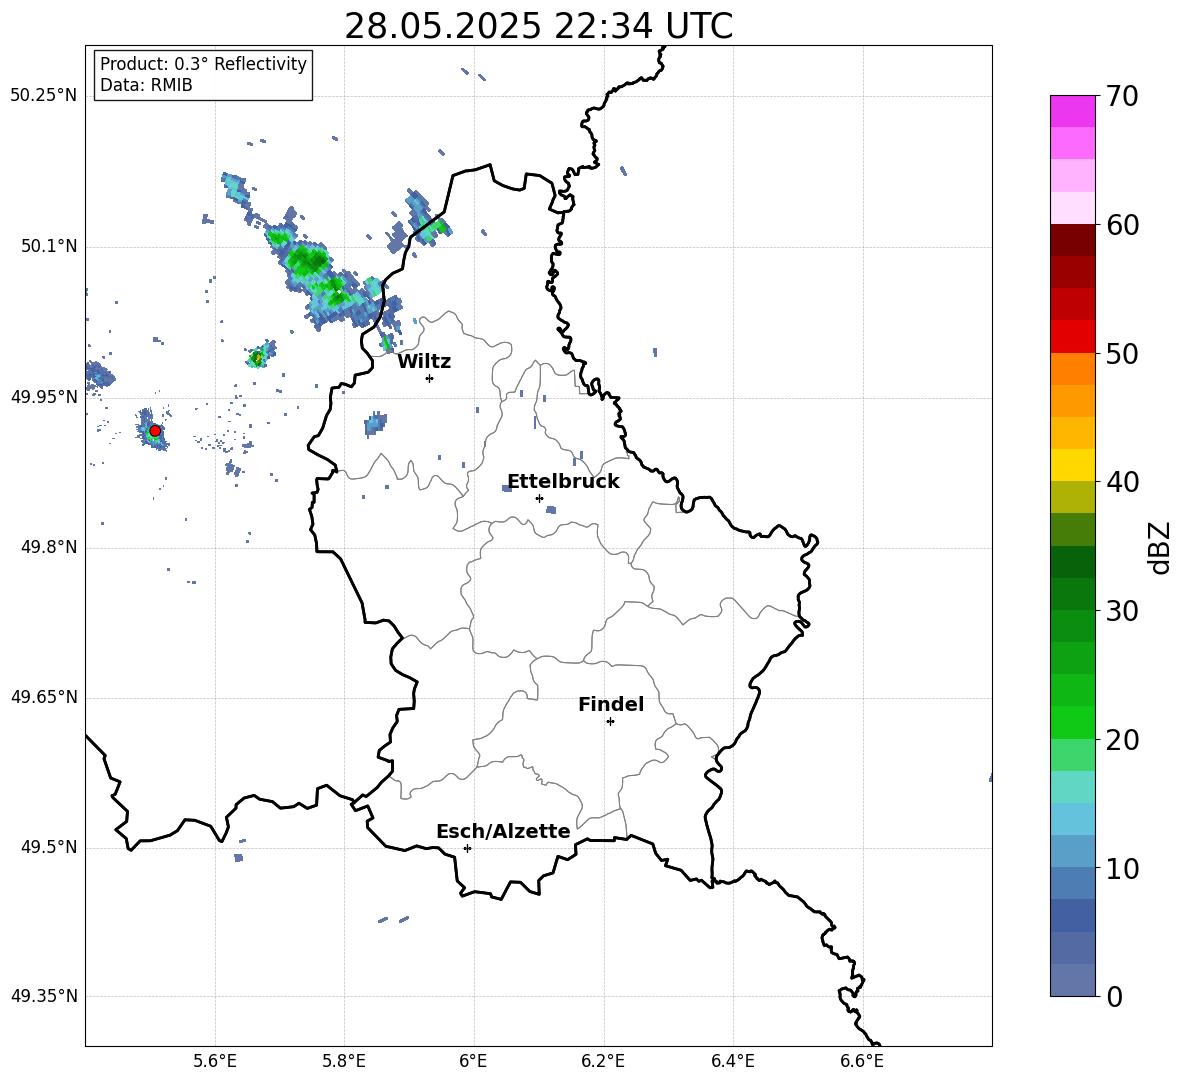1184x1081 pixels.
Task: Click the 49.95°N latitude label
Action: pyautogui.click(x=44, y=396)
